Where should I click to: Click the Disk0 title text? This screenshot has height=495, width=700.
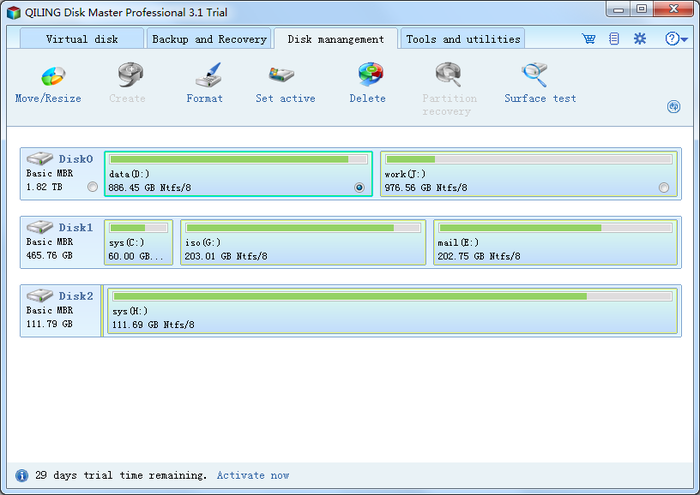tap(76, 159)
